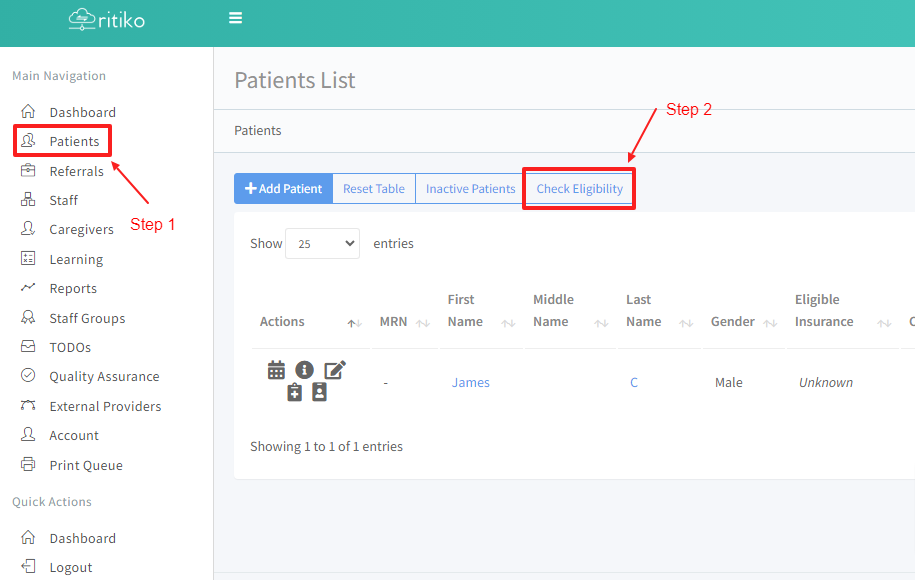
Task: Click the ritiko logo
Action: (106, 18)
